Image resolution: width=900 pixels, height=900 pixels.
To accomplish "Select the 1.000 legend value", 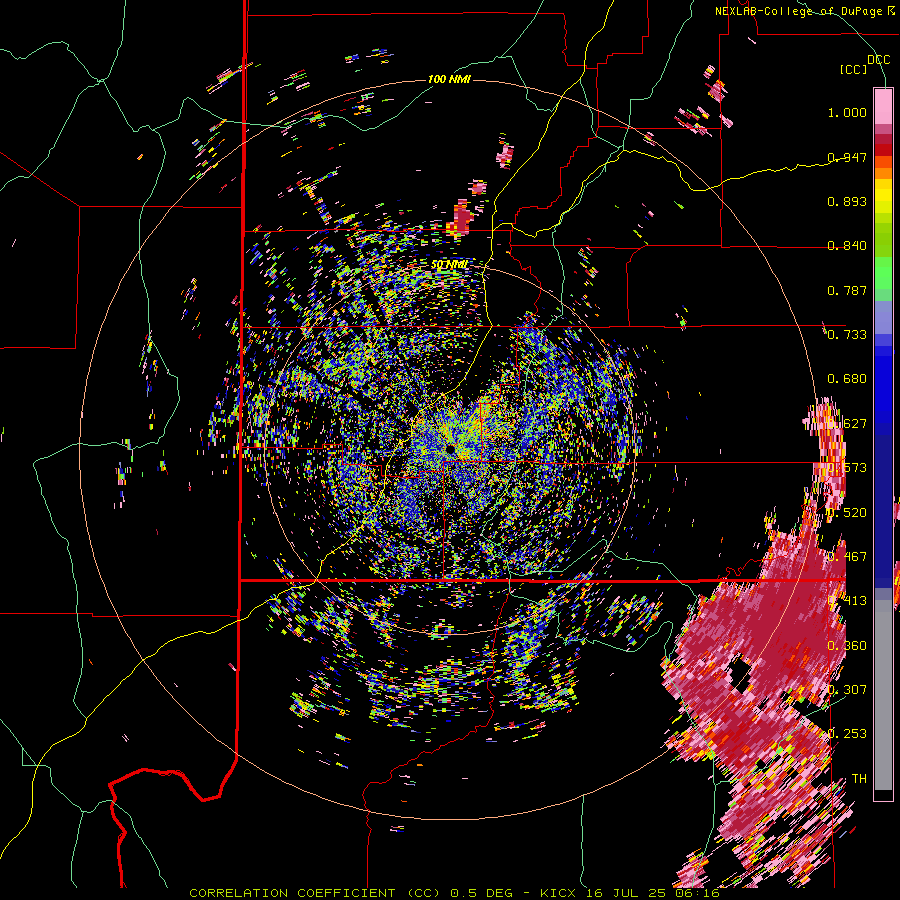I will [x=847, y=112].
